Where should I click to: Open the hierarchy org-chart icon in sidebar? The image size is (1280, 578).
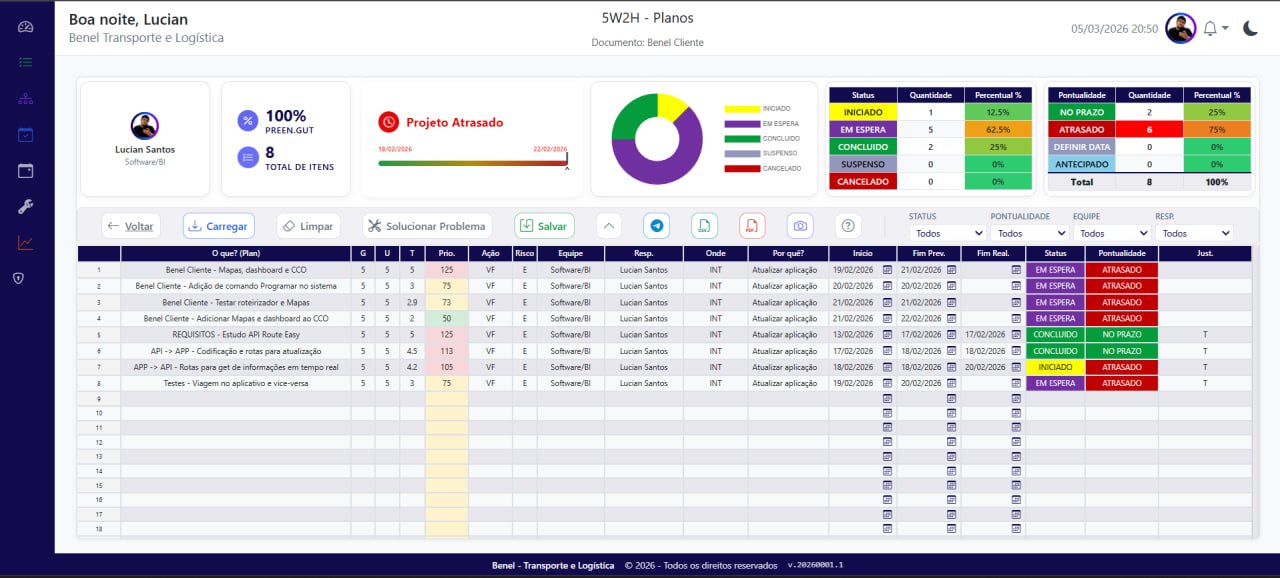[26, 98]
